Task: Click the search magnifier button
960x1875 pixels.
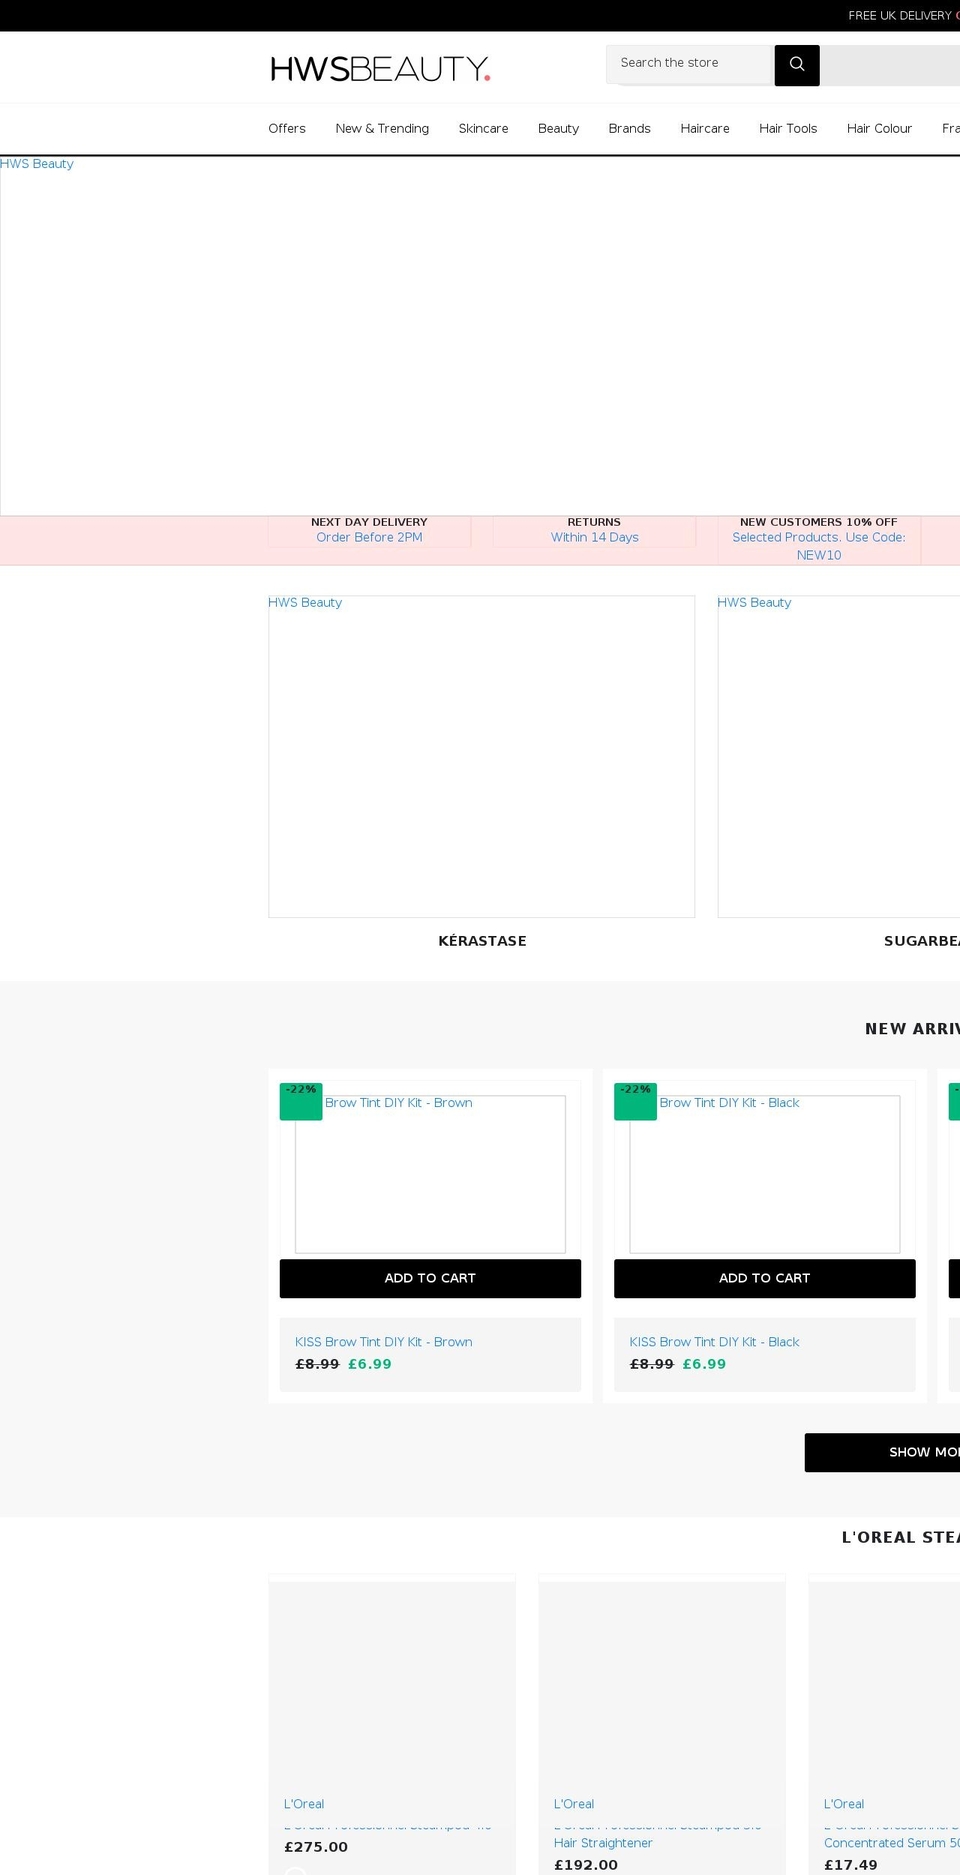Action: (797, 65)
